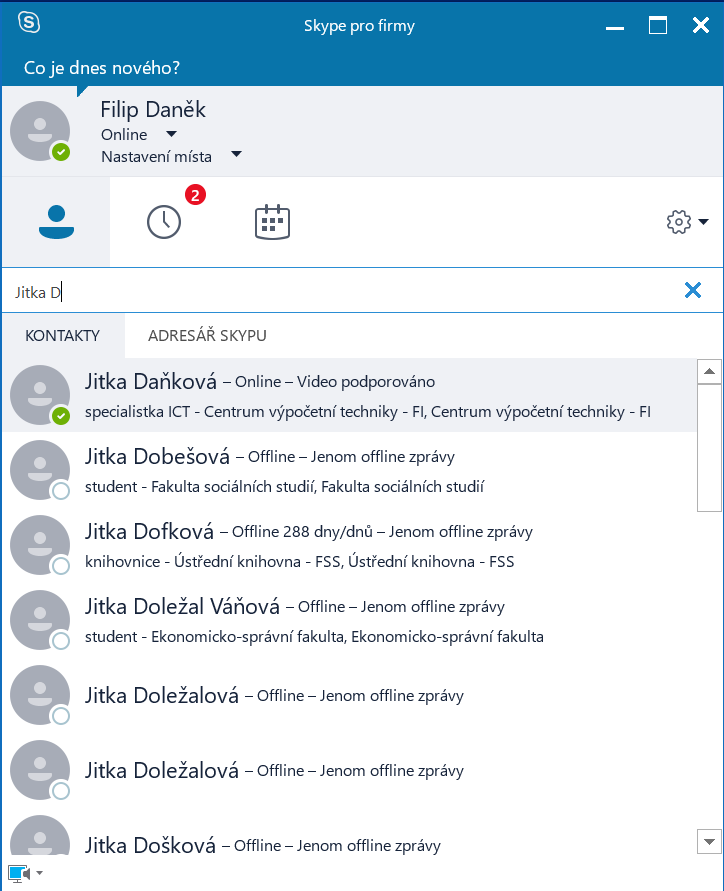Screen dimensions: 724x891
Task: Open the Conversations history clock icon
Action: point(164,222)
